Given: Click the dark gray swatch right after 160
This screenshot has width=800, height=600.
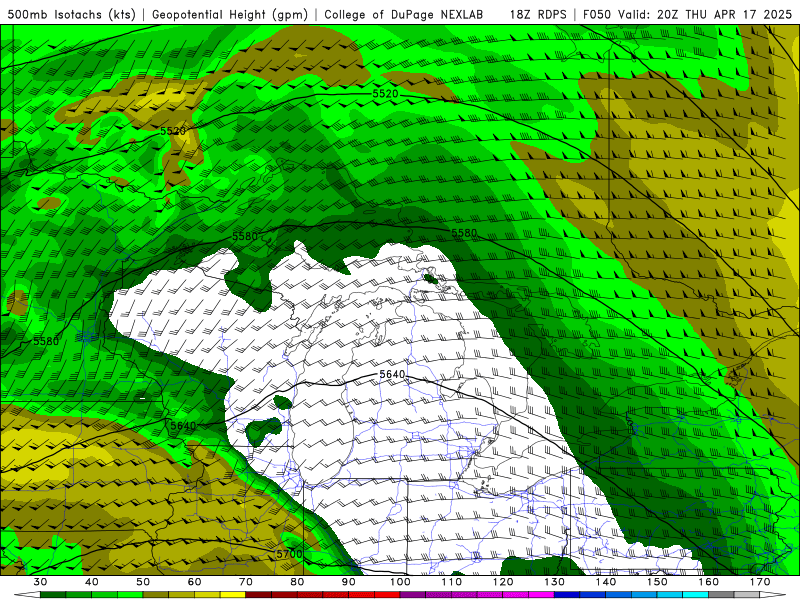Looking at the screenshot, I should 721,595.
